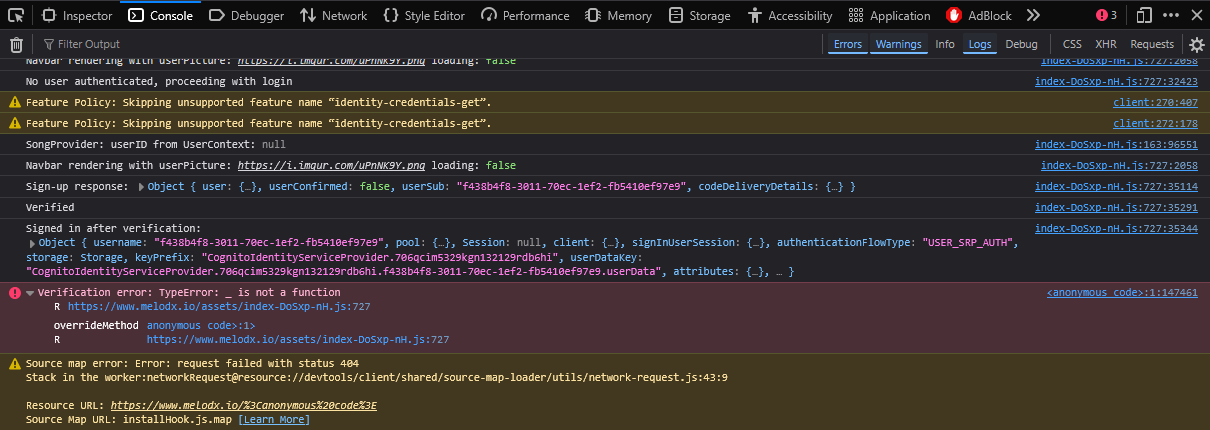Expand the Sign-up response Object
Image resolution: width=1210 pixels, height=430 pixels.
click(141, 187)
